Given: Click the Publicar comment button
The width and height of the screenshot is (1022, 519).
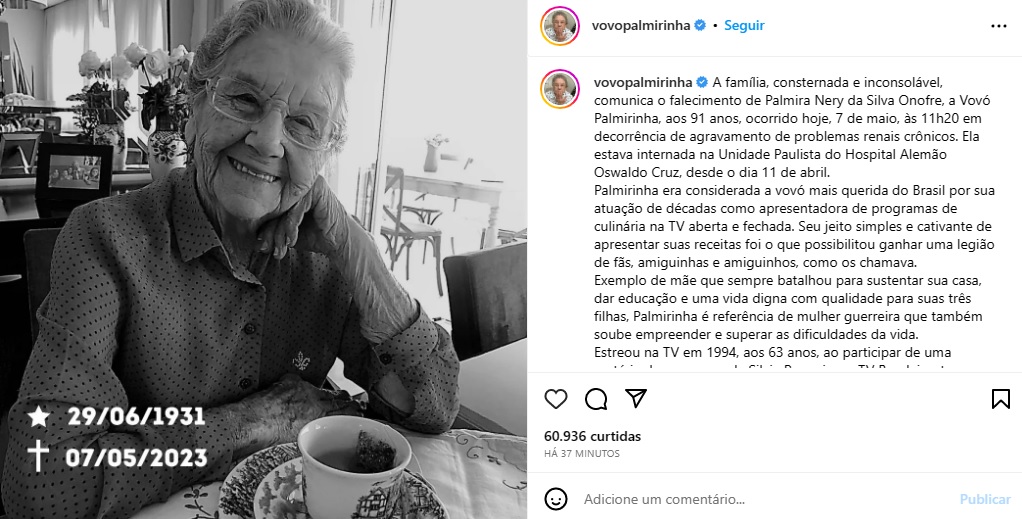Looking at the screenshot, I should [985, 499].
